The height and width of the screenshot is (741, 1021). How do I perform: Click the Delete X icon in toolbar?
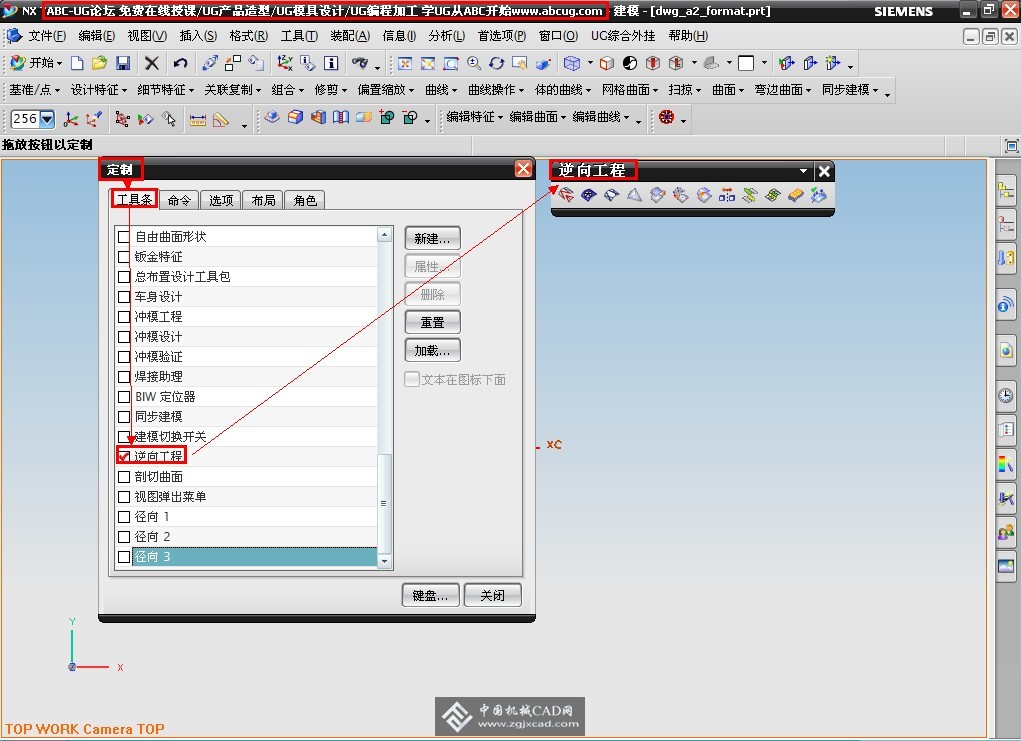pyautogui.click(x=152, y=63)
